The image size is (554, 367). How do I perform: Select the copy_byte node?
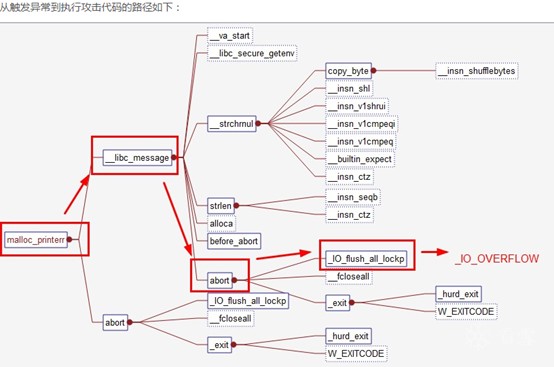pyautogui.click(x=348, y=71)
